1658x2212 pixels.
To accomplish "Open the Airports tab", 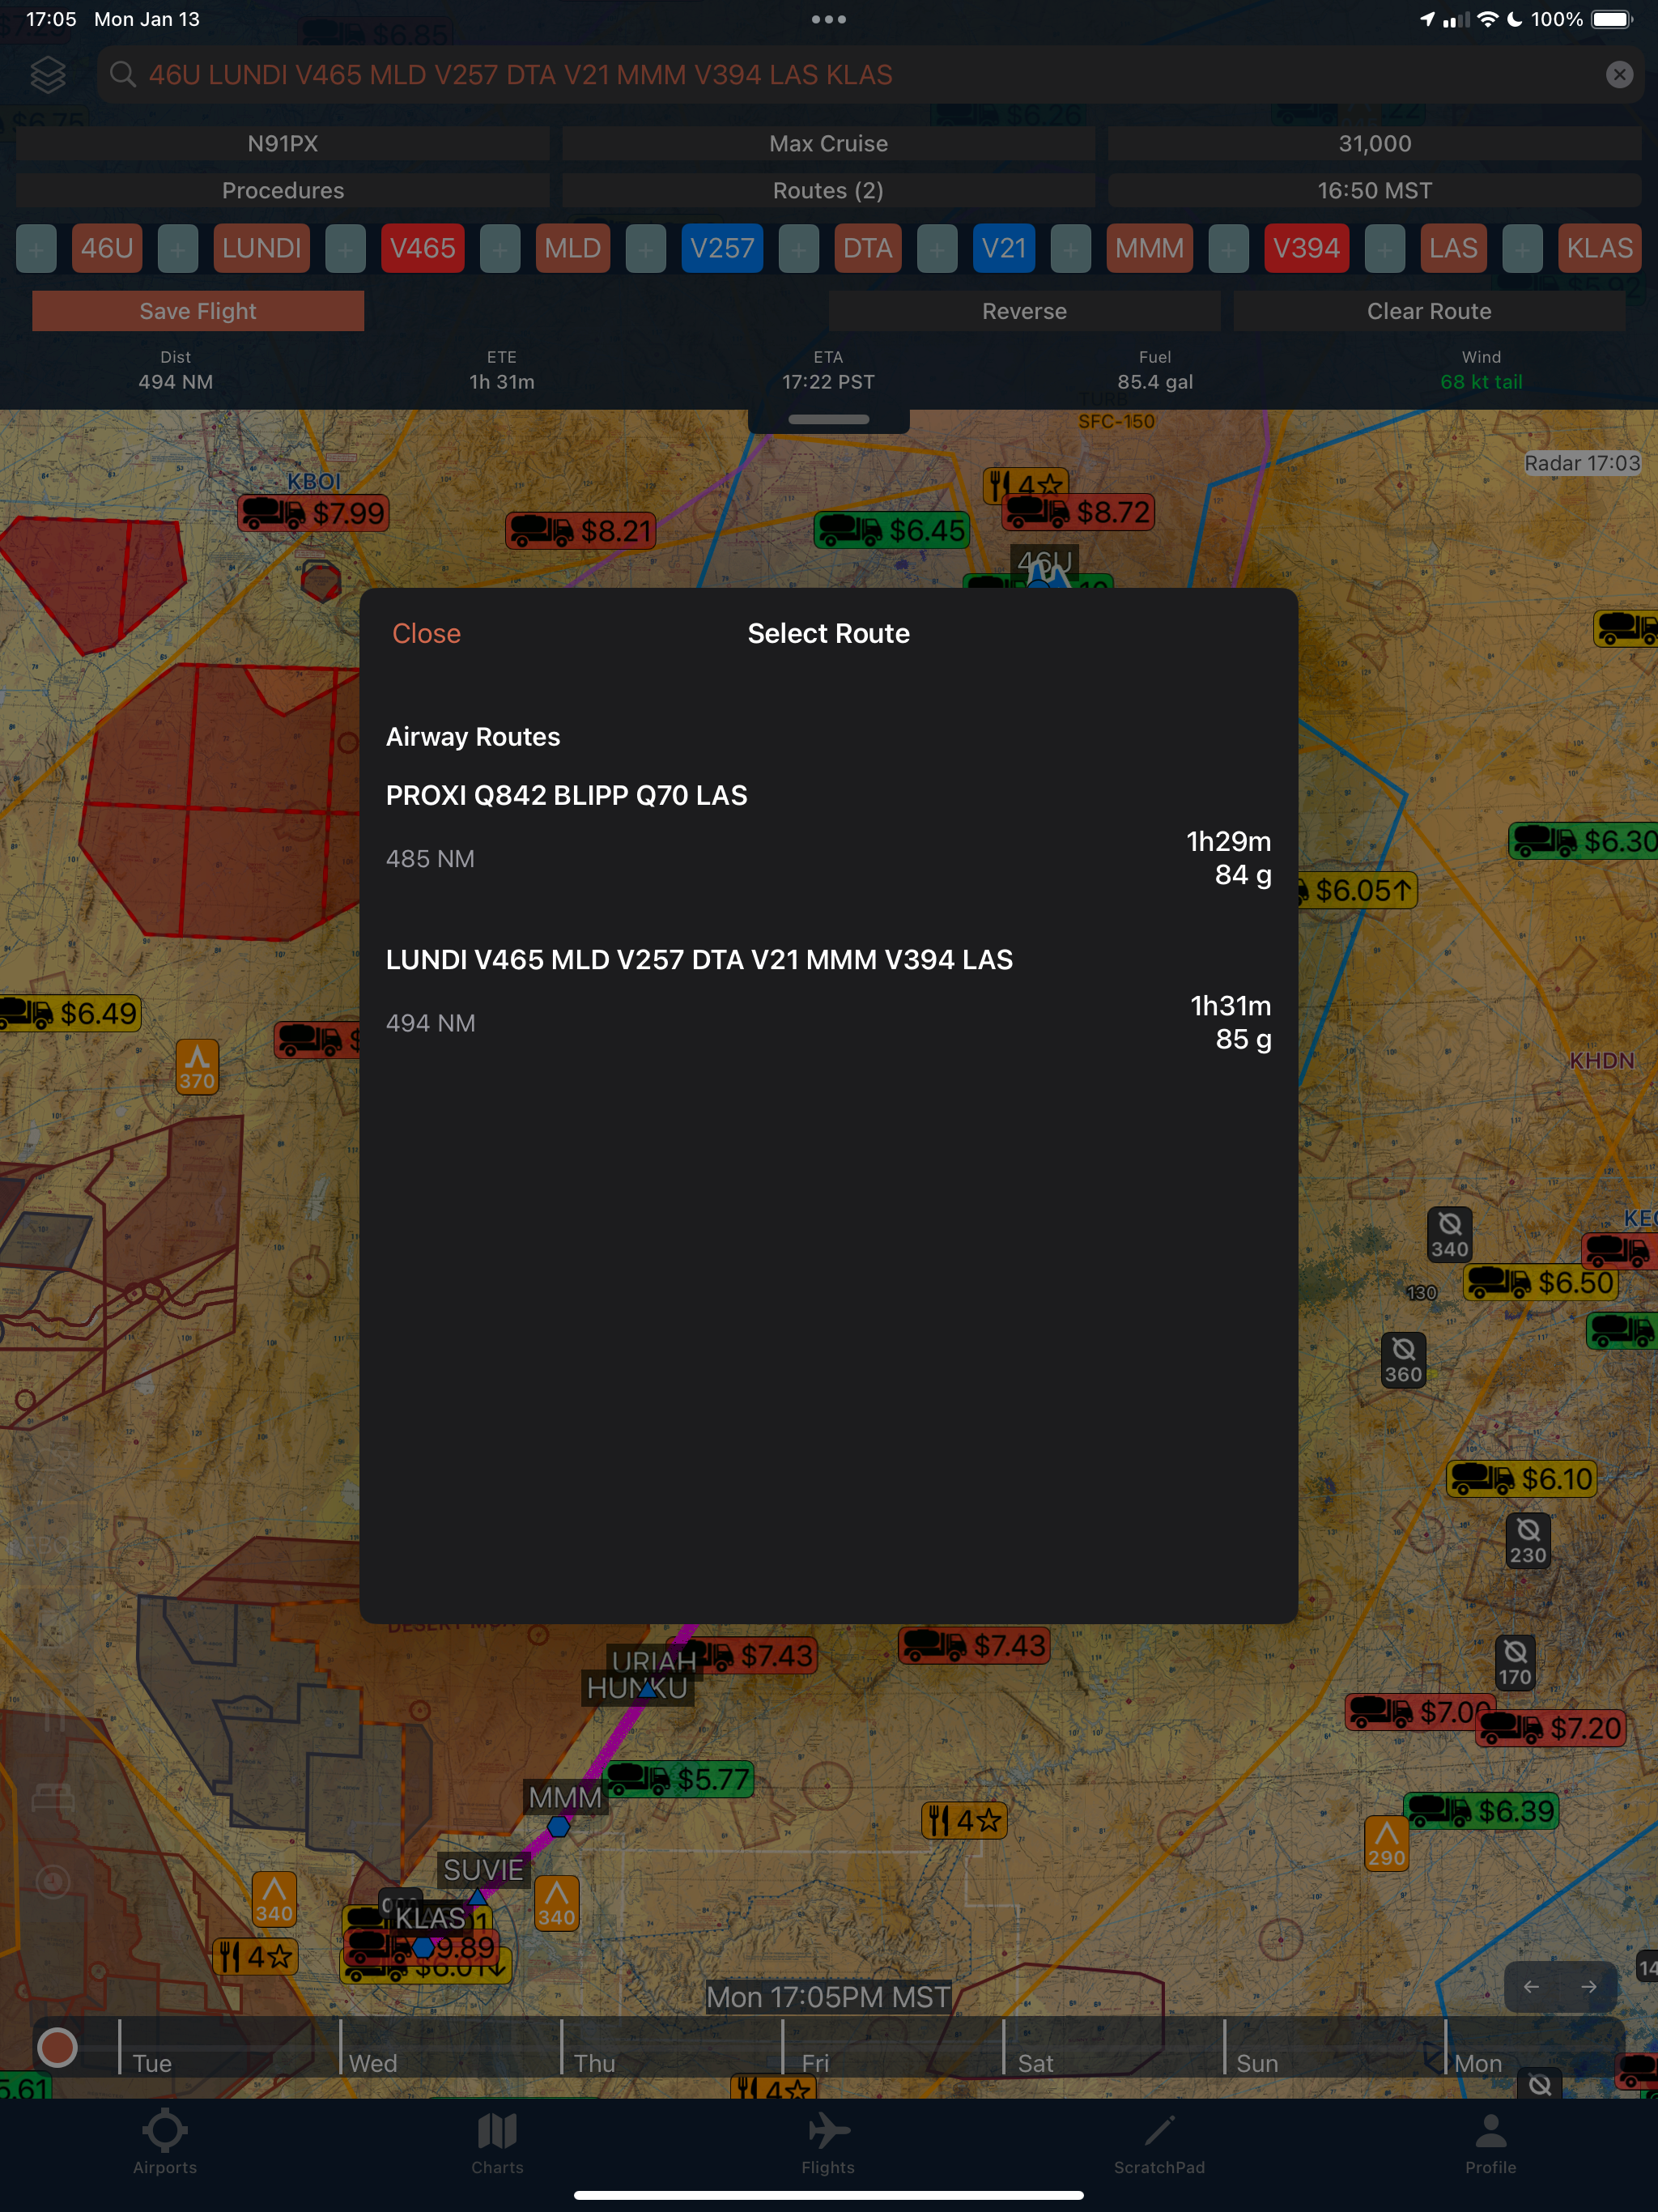I will point(165,2143).
